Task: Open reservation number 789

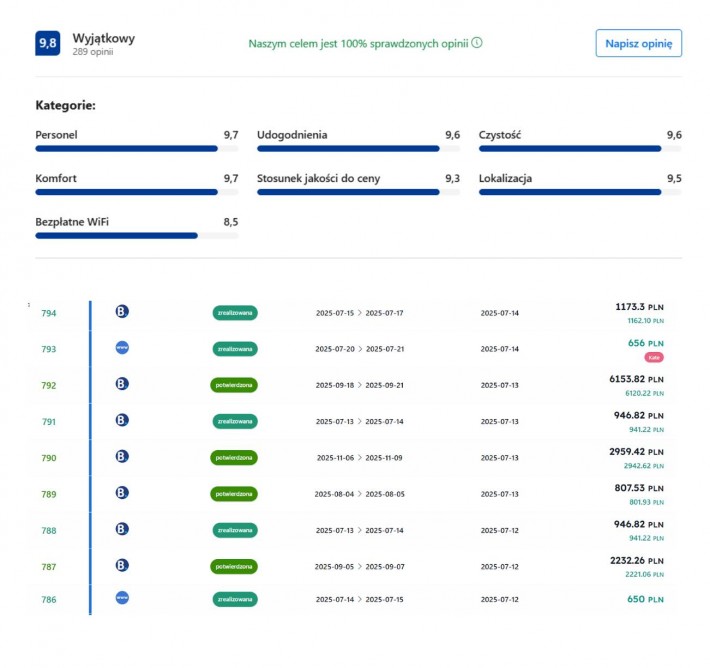Action: [49, 494]
